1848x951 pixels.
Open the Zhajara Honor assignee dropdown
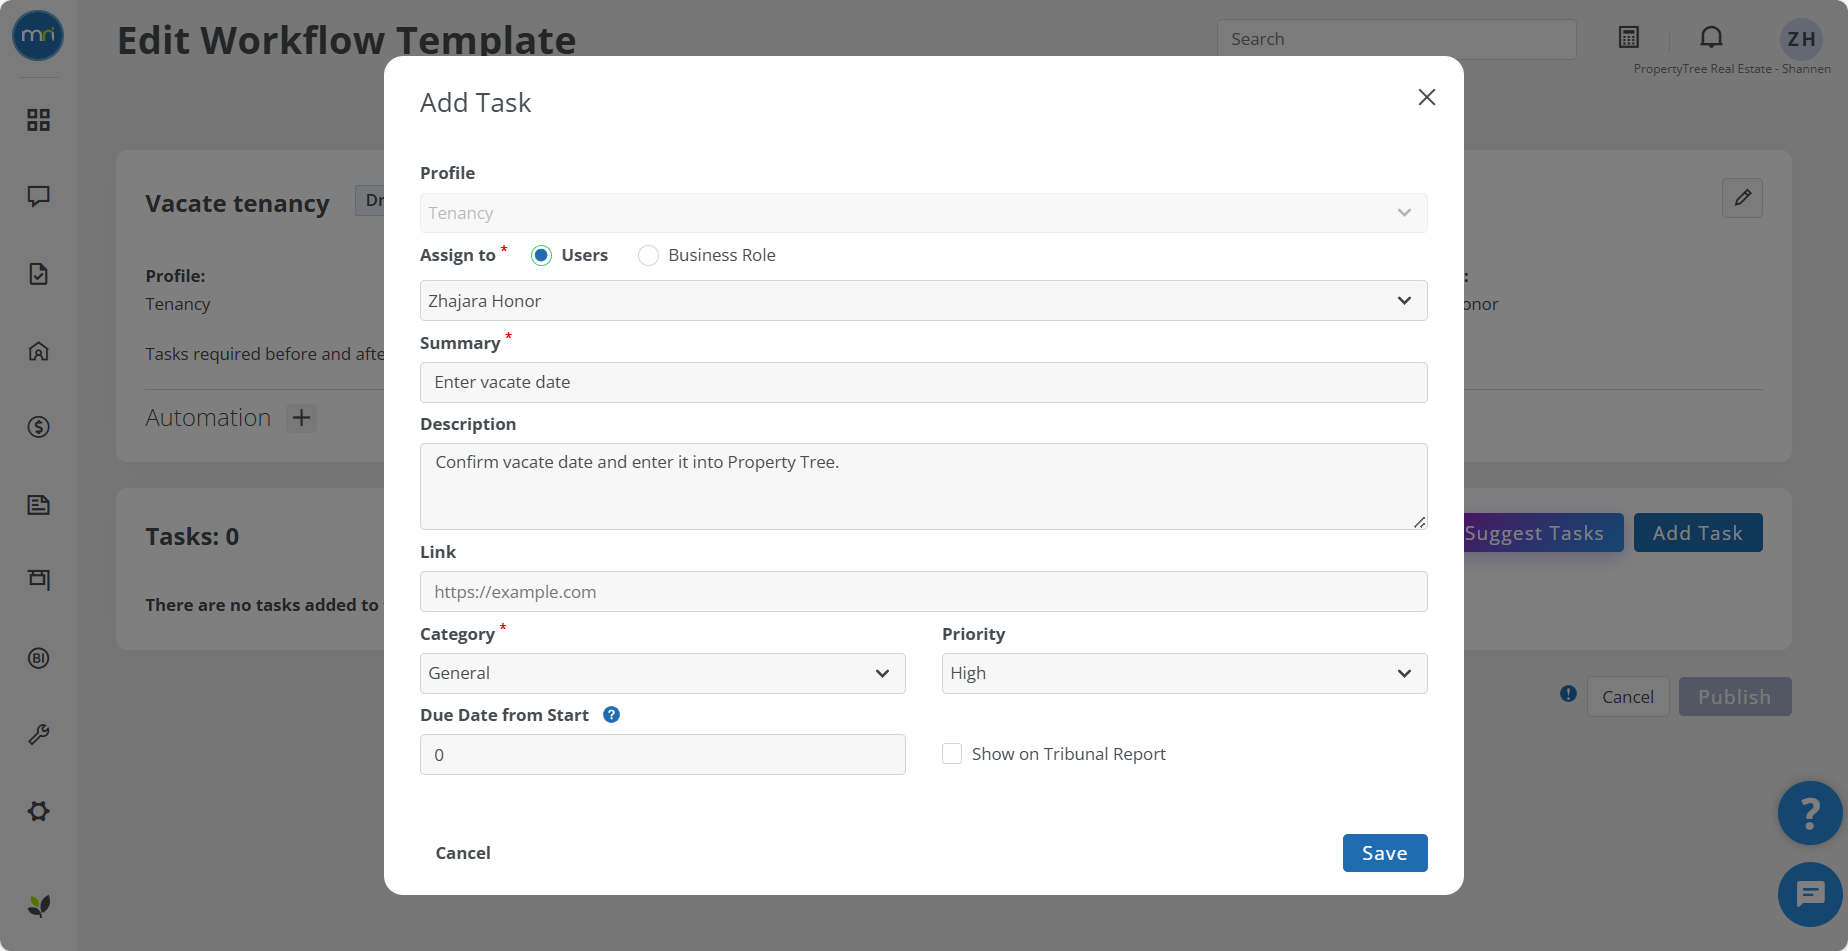pyautogui.click(x=923, y=301)
